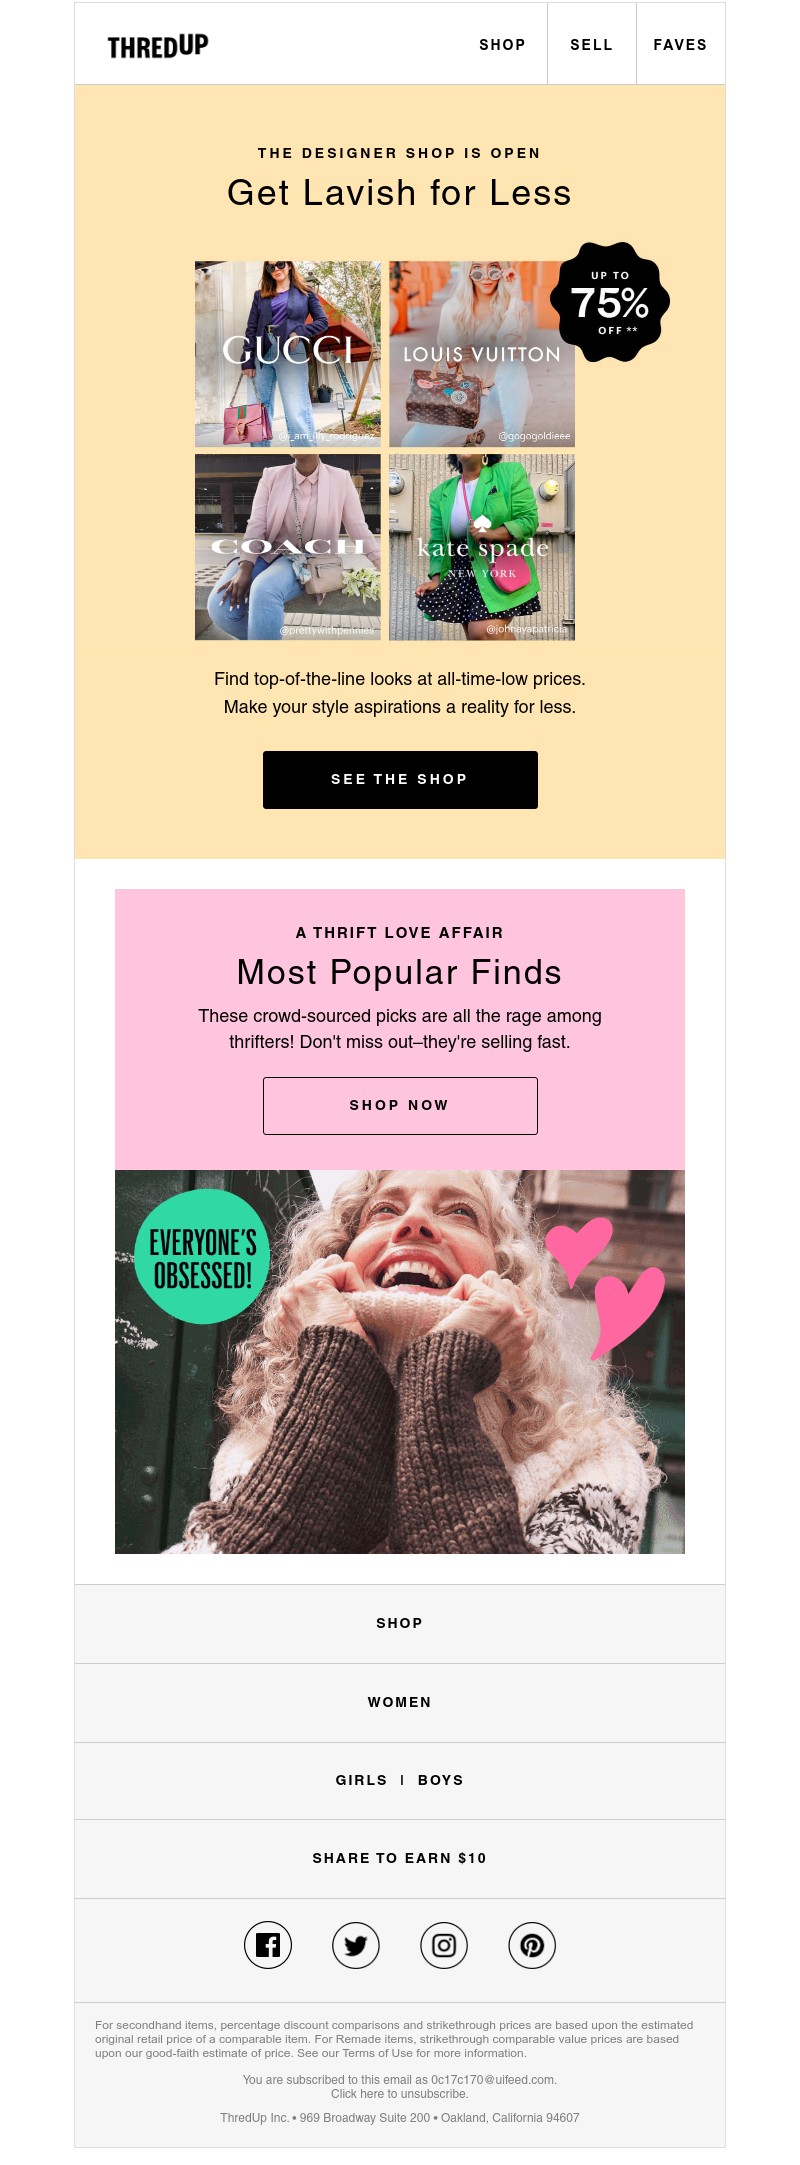The height and width of the screenshot is (2165, 800).
Task: Open the Twitter bird icon
Action: (356, 1945)
